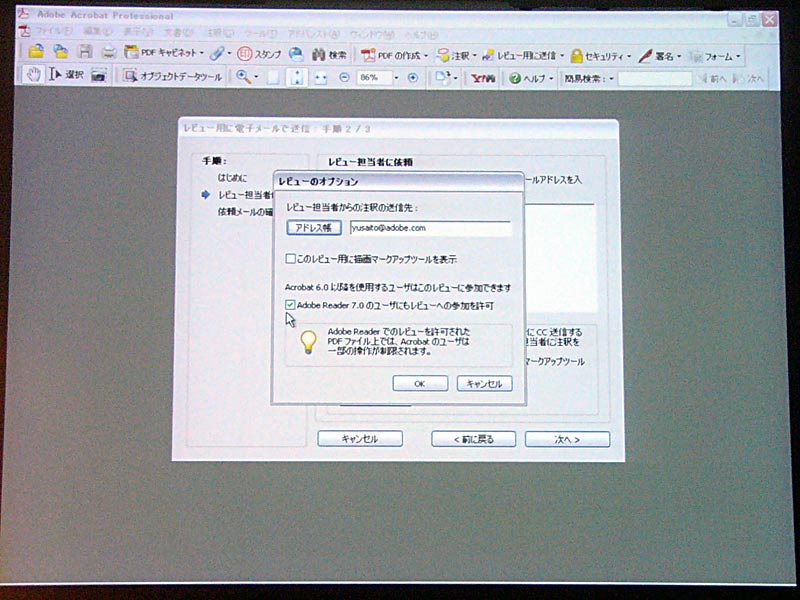Select the magnifier Zoom In tool

point(243,77)
